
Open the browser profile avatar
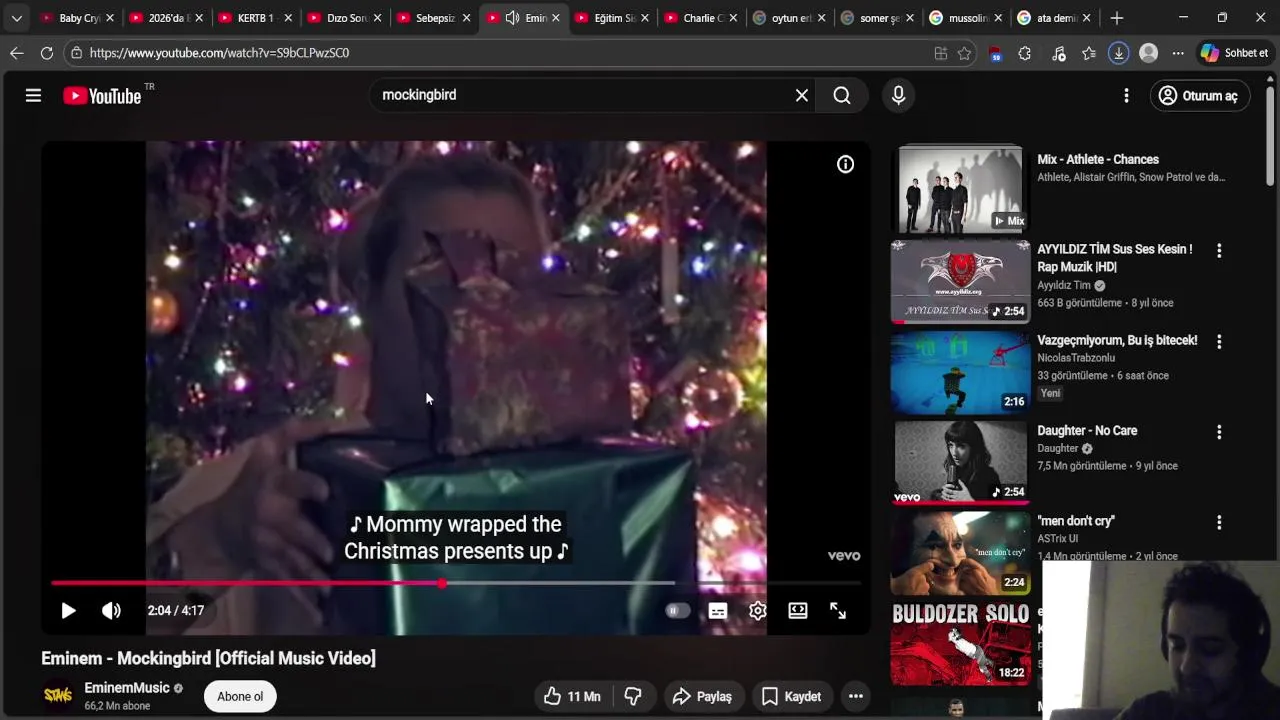[x=1148, y=53]
